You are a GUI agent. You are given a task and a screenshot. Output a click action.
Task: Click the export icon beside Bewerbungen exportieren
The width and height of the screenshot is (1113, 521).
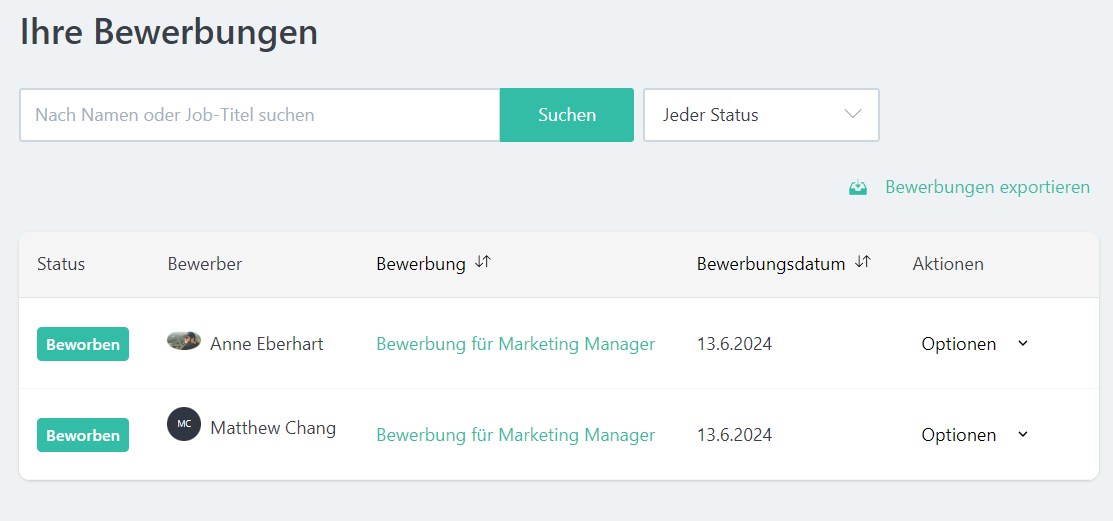[x=858, y=187]
